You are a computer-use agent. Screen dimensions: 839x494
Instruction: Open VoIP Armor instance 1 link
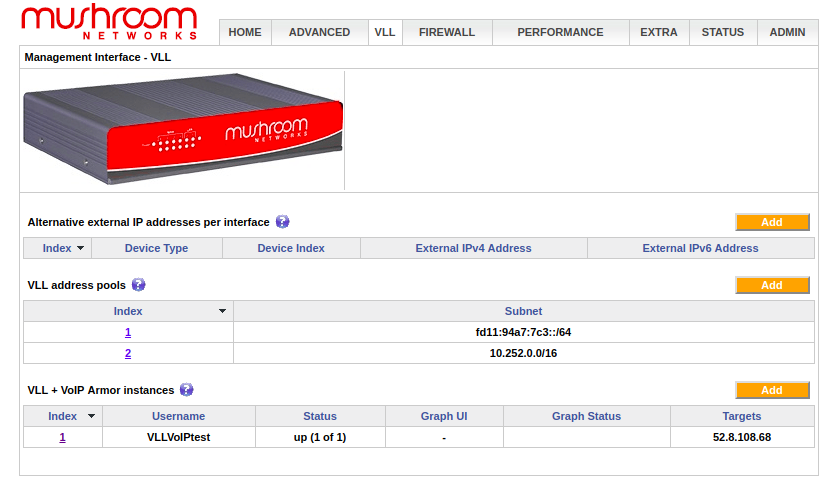(63, 437)
